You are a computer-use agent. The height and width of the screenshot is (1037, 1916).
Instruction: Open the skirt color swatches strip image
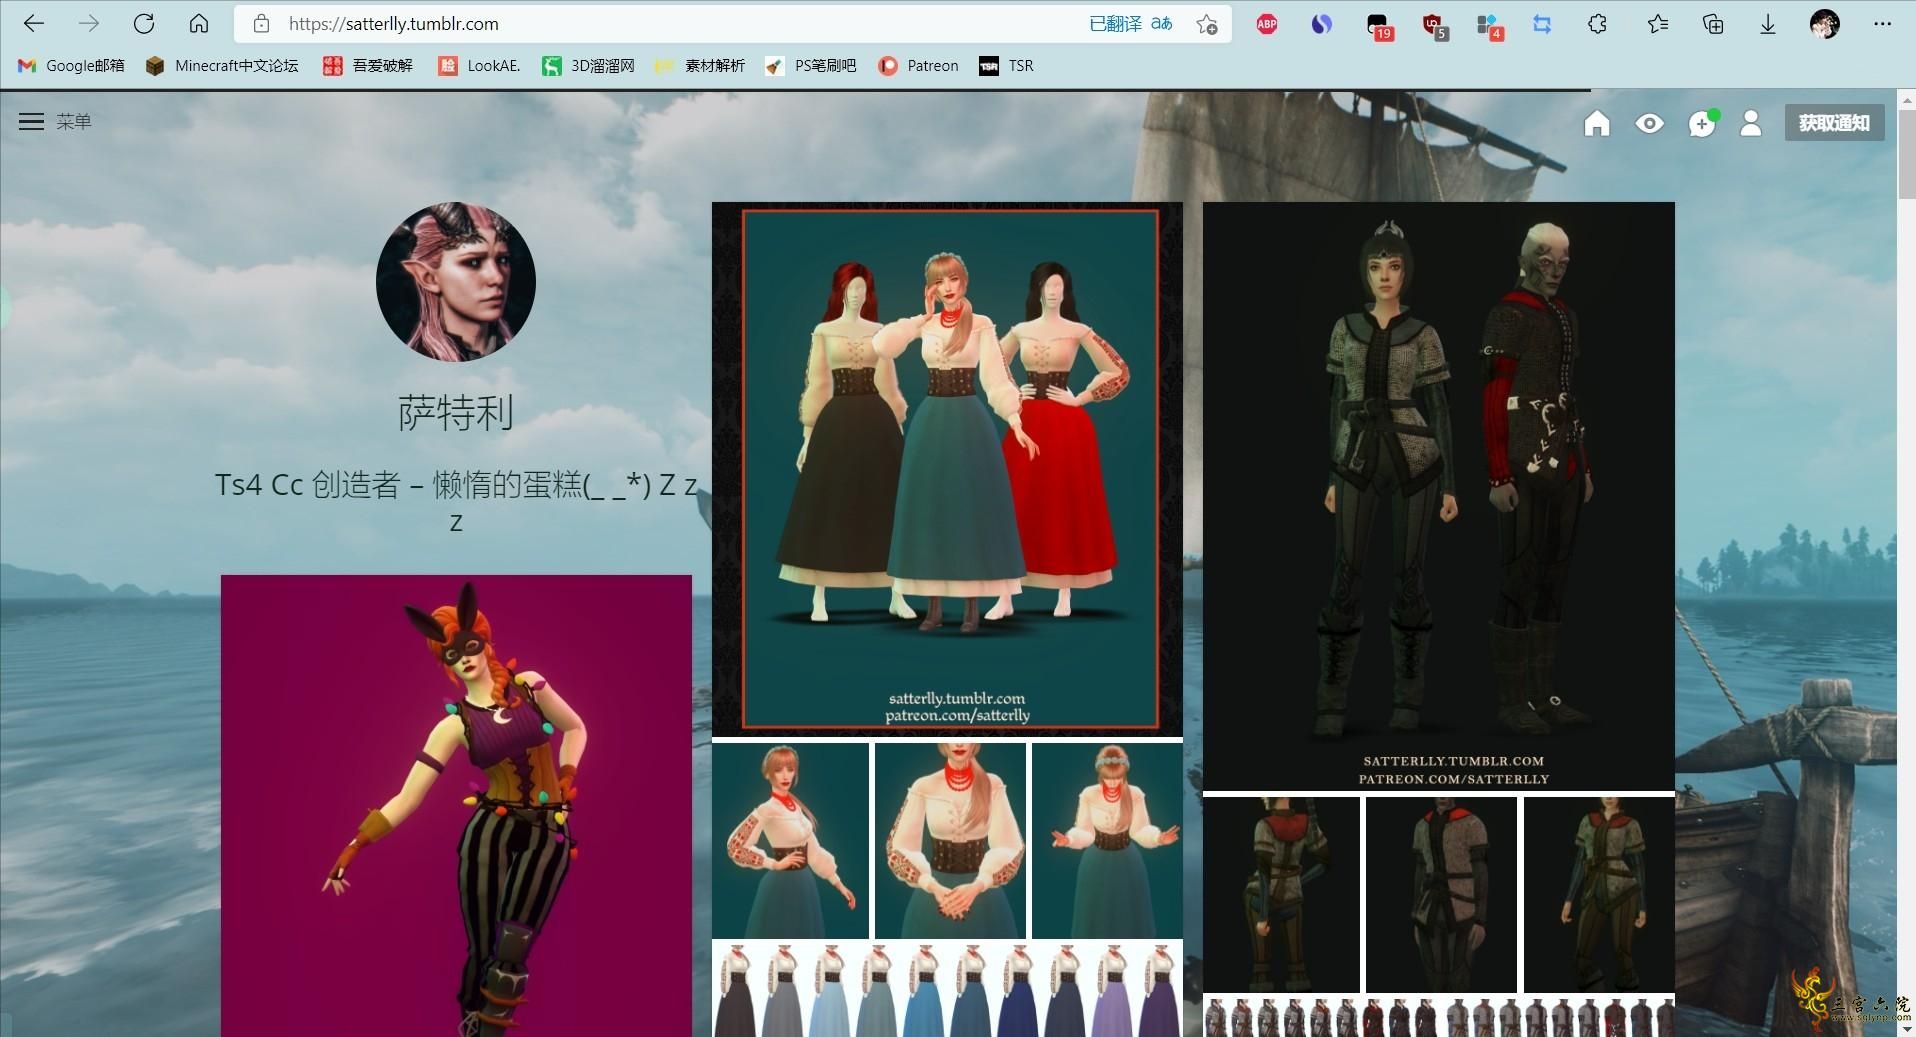[947, 989]
